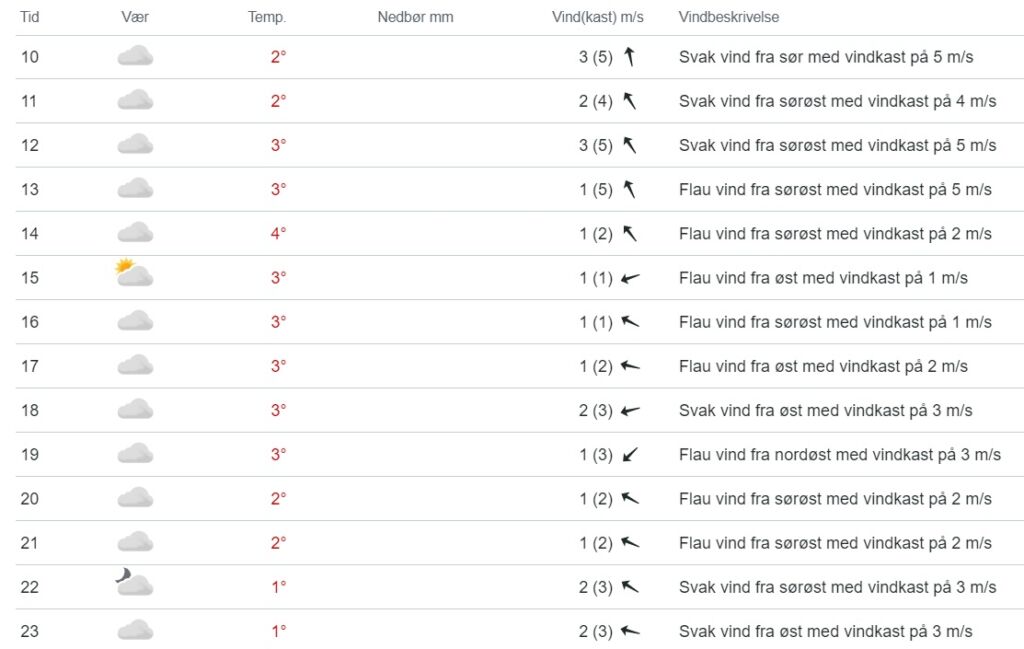The height and width of the screenshot is (649, 1024).
Task: Click the moon cloud icon at hour 22
Action: pos(134,582)
